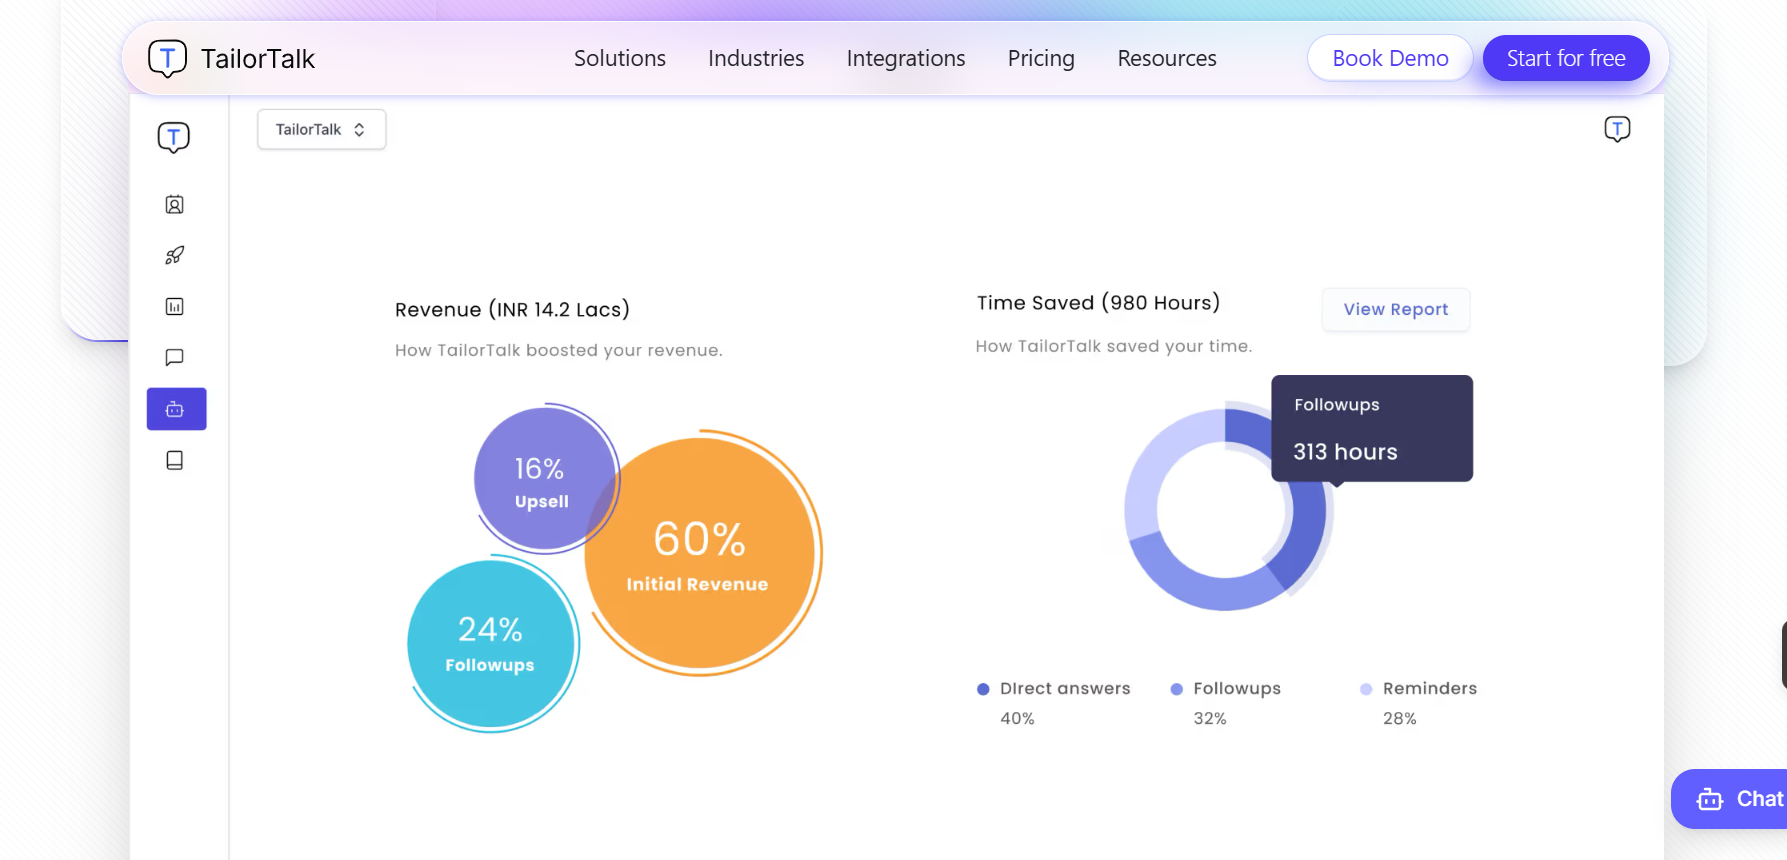
Task: Click the 24% Followups bubble
Action: (x=490, y=645)
